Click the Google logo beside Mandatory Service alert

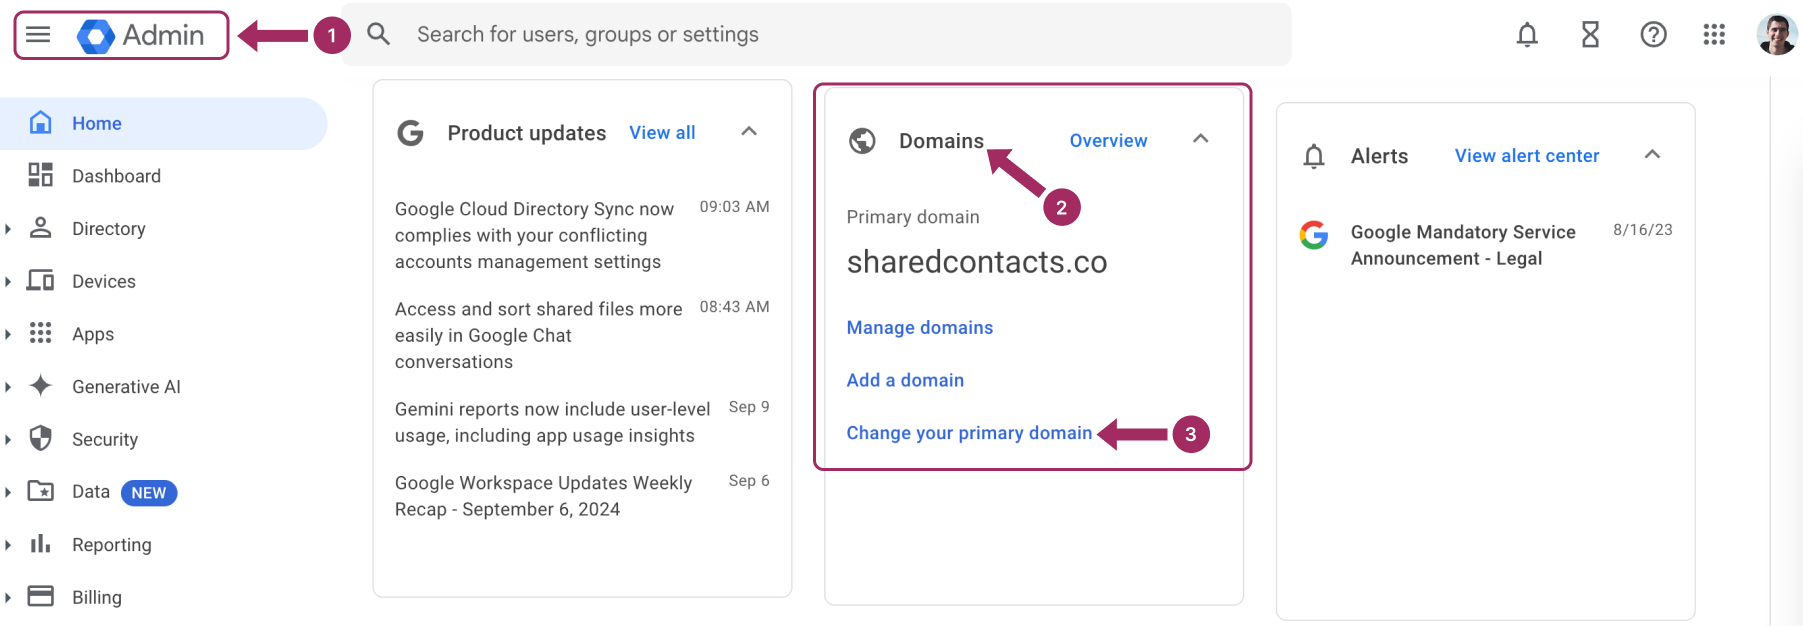(1314, 235)
